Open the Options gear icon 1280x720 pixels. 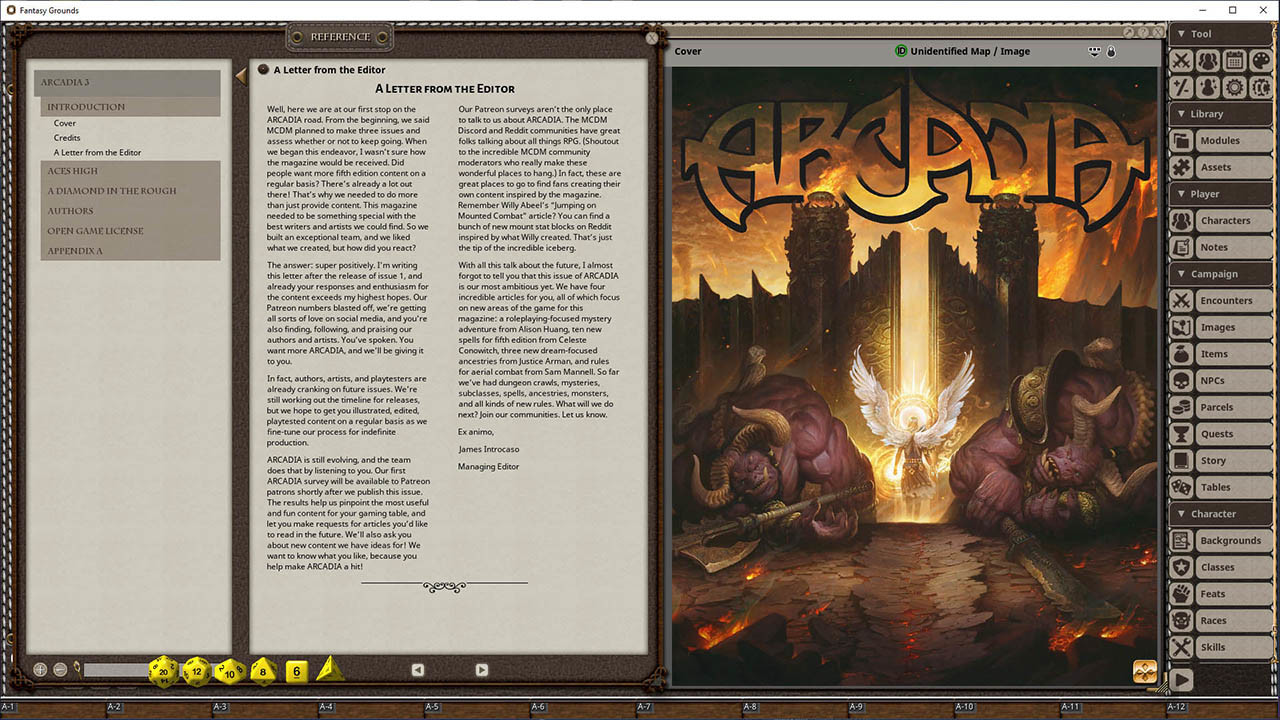tap(1233, 88)
